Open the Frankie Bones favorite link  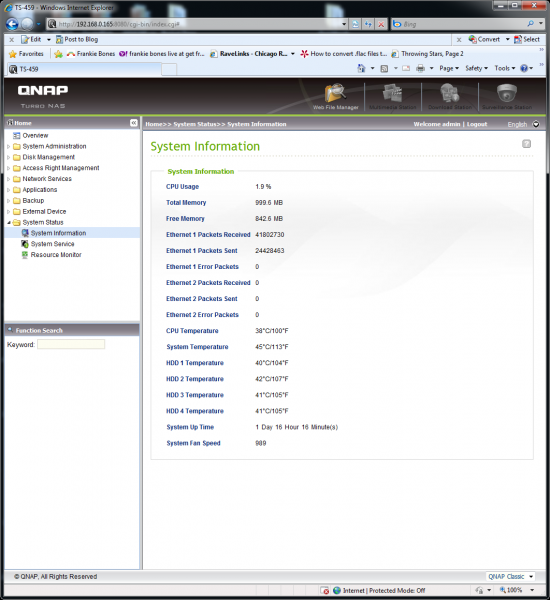[x=91, y=54]
